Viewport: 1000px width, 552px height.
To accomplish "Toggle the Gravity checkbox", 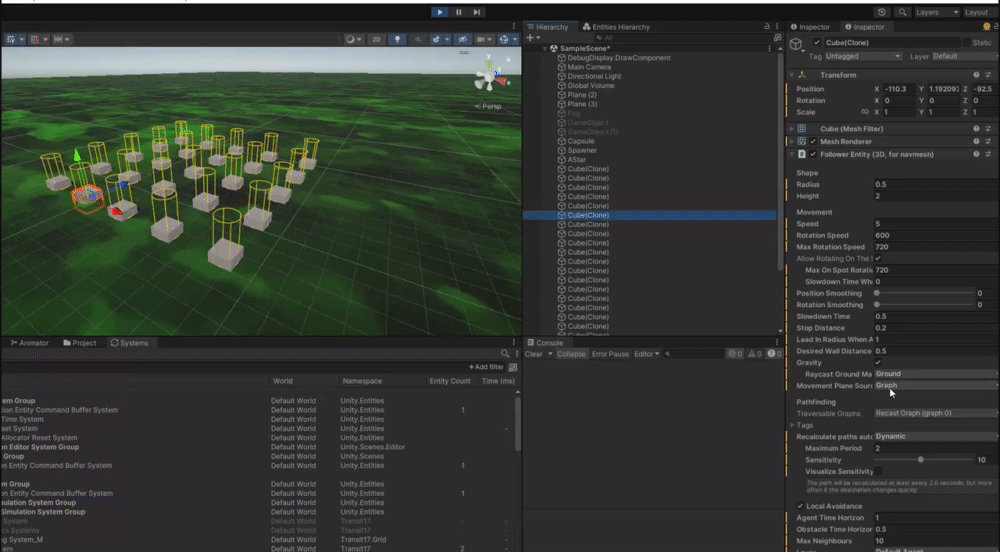I will [x=878, y=363].
